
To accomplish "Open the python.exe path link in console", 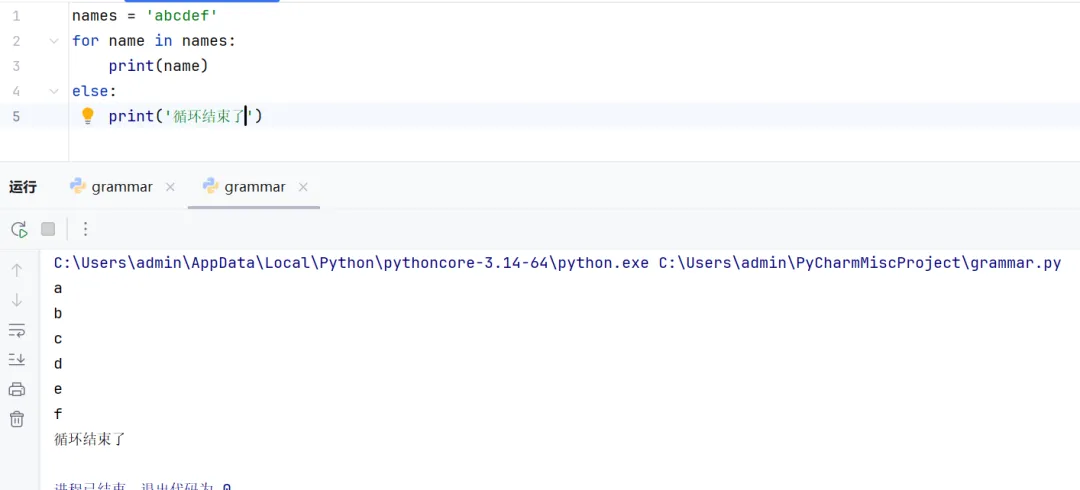I will 351,263.
